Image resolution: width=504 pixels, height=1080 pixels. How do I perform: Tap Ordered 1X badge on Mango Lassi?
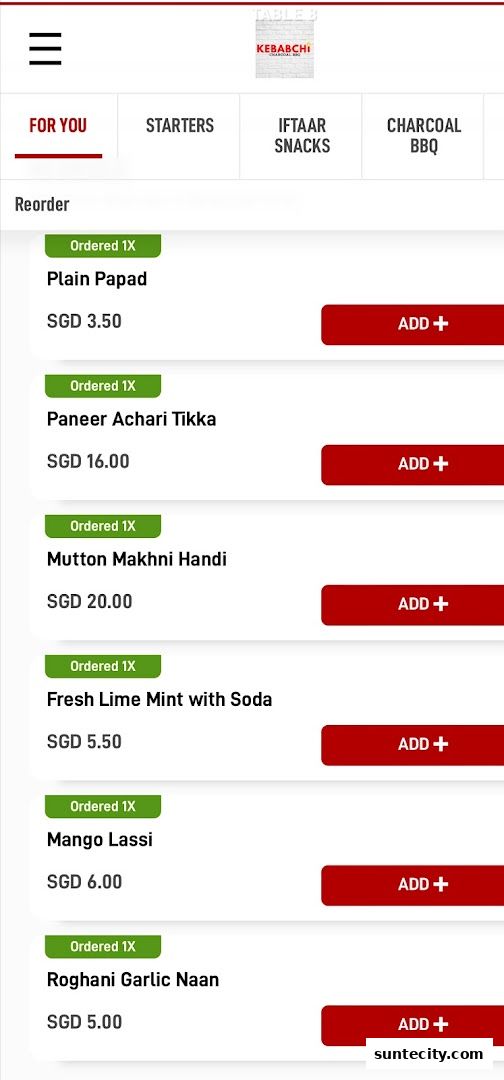coord(103,807)
